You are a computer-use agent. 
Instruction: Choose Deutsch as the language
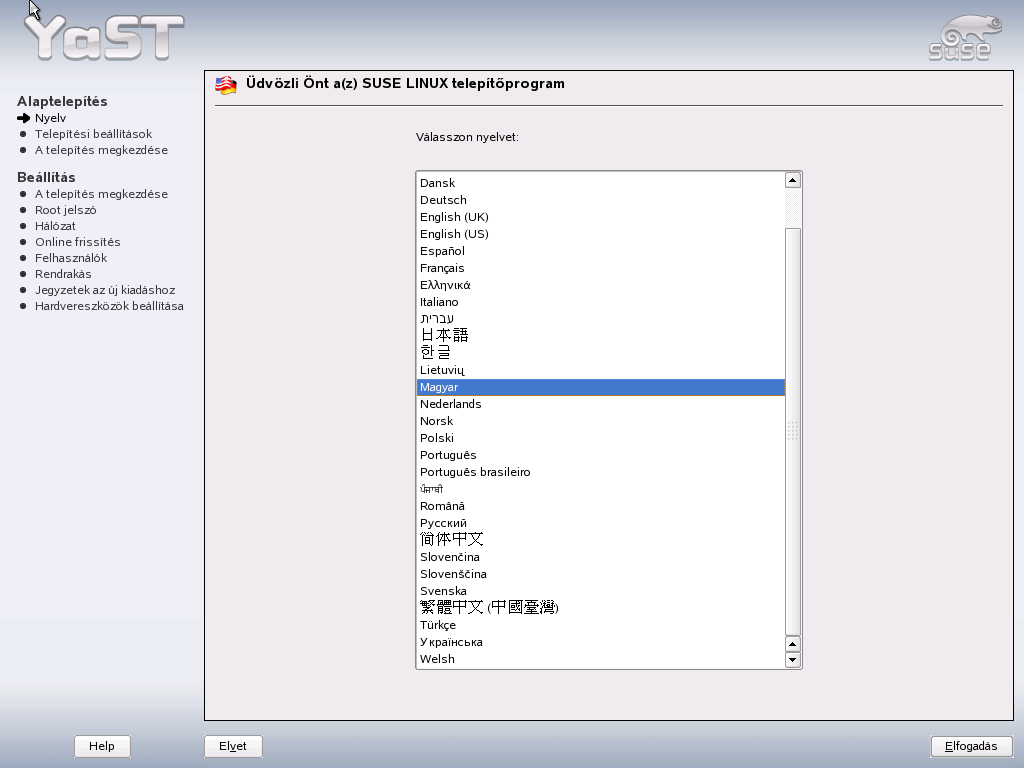point(601,200)
